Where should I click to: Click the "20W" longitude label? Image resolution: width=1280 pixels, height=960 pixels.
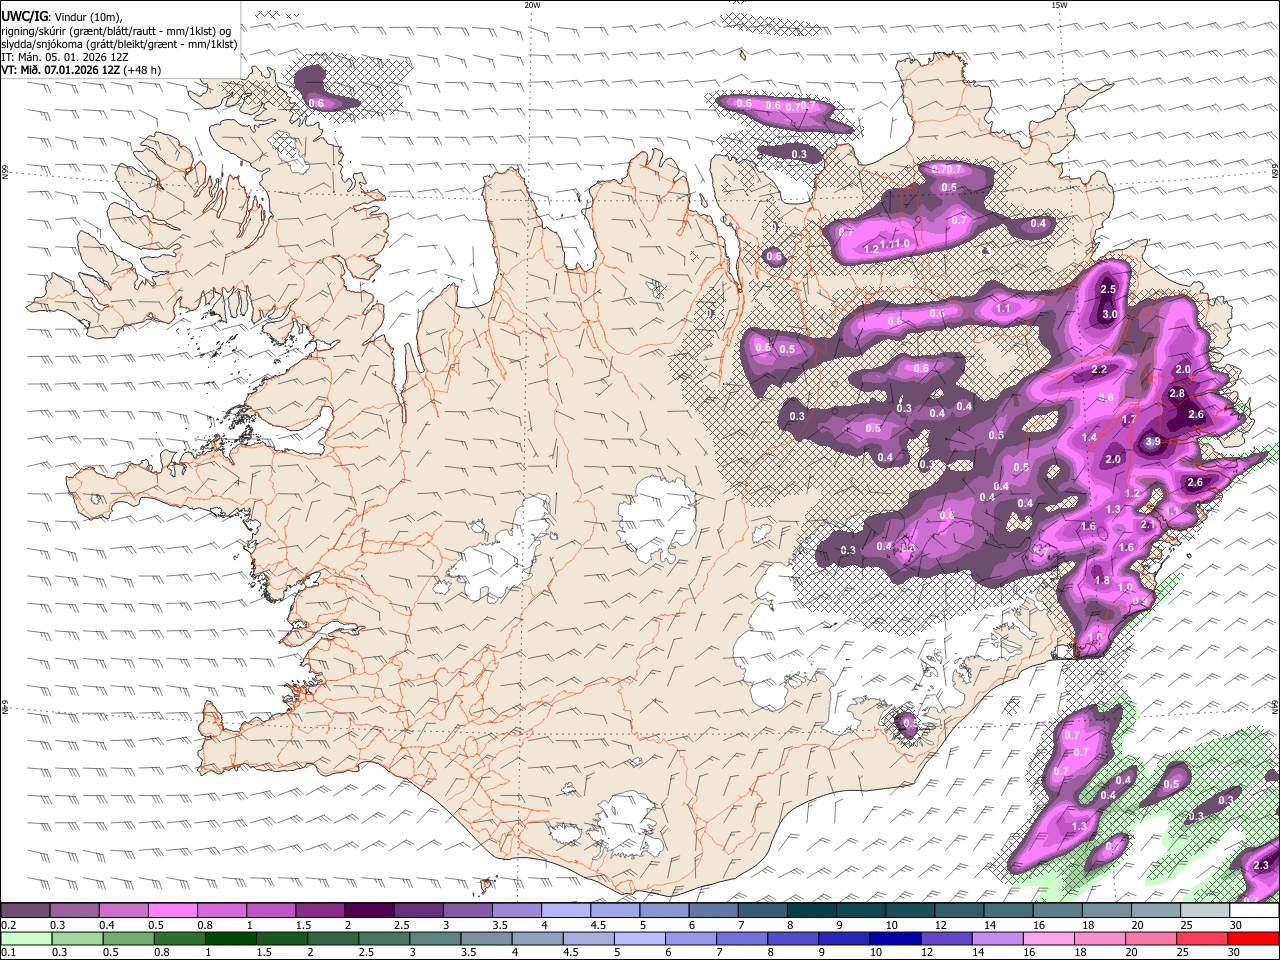[532, 5]
